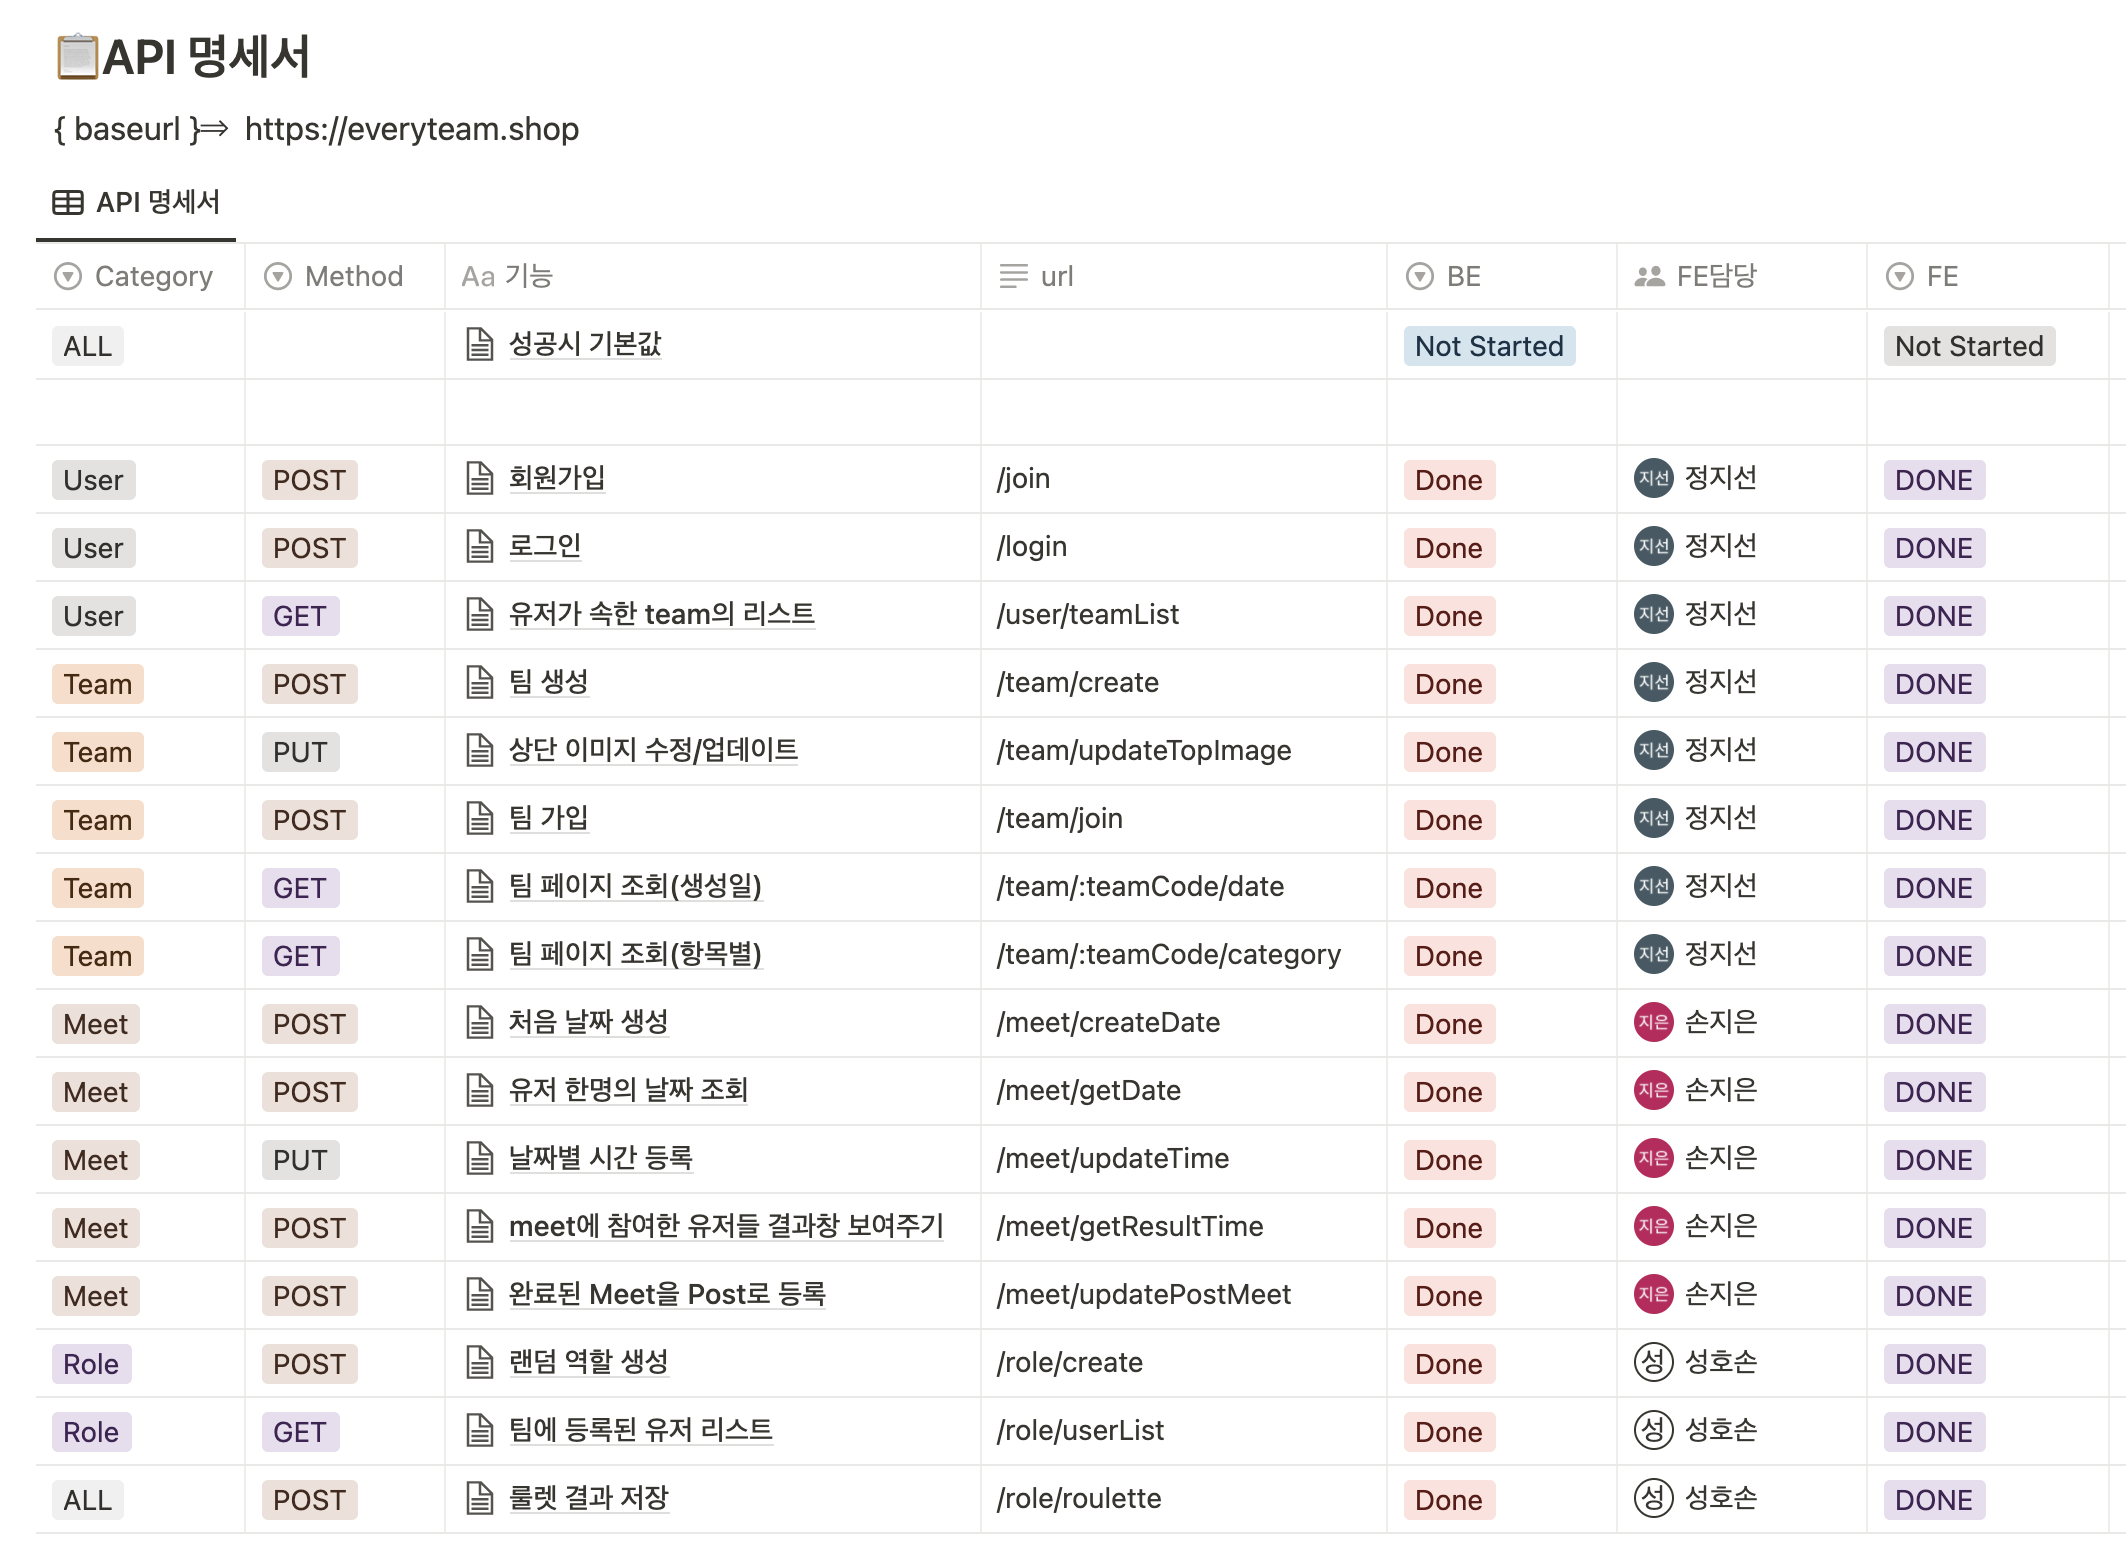
Task: Click the /team/updateTopImage url cell
Action: tap(1143, 751)
